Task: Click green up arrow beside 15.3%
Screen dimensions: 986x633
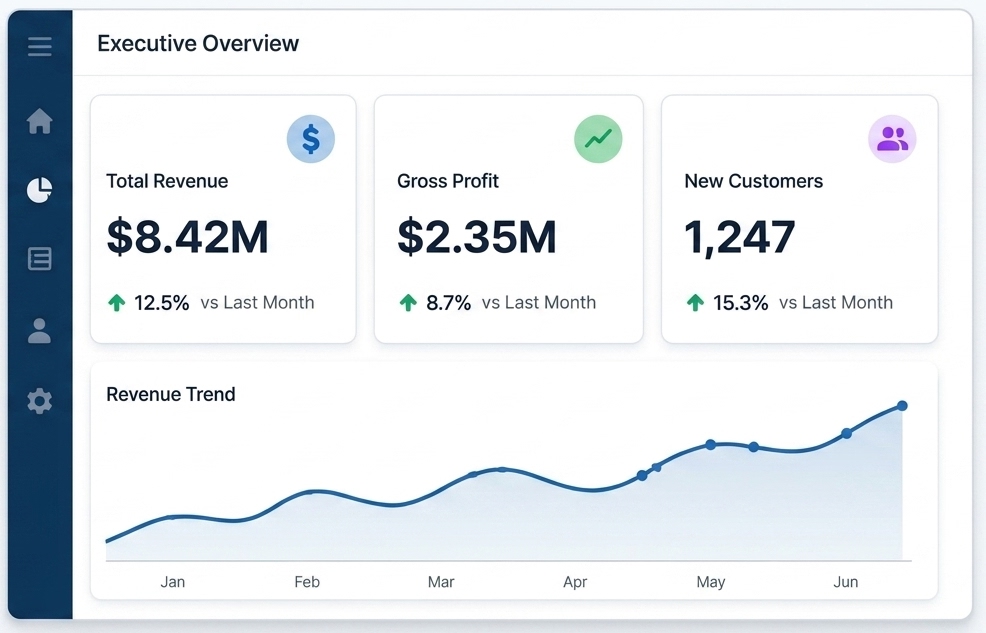Action: tap(695, 303)
